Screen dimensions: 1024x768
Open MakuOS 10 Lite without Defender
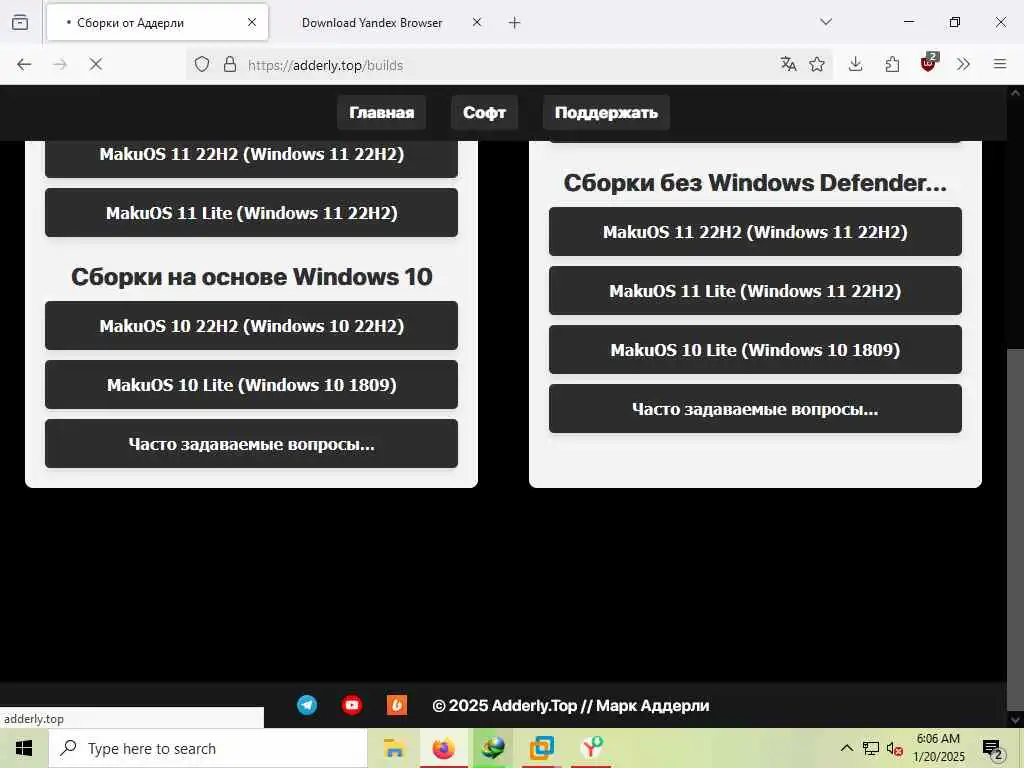click(755, 350)
